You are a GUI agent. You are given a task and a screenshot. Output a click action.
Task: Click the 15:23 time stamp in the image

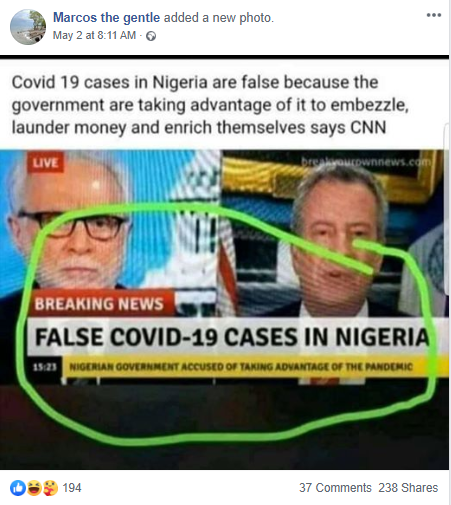(45, 367)
